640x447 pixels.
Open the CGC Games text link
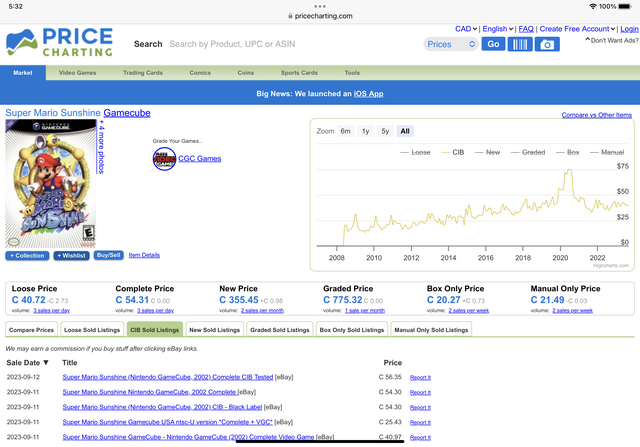pos(200,159)
